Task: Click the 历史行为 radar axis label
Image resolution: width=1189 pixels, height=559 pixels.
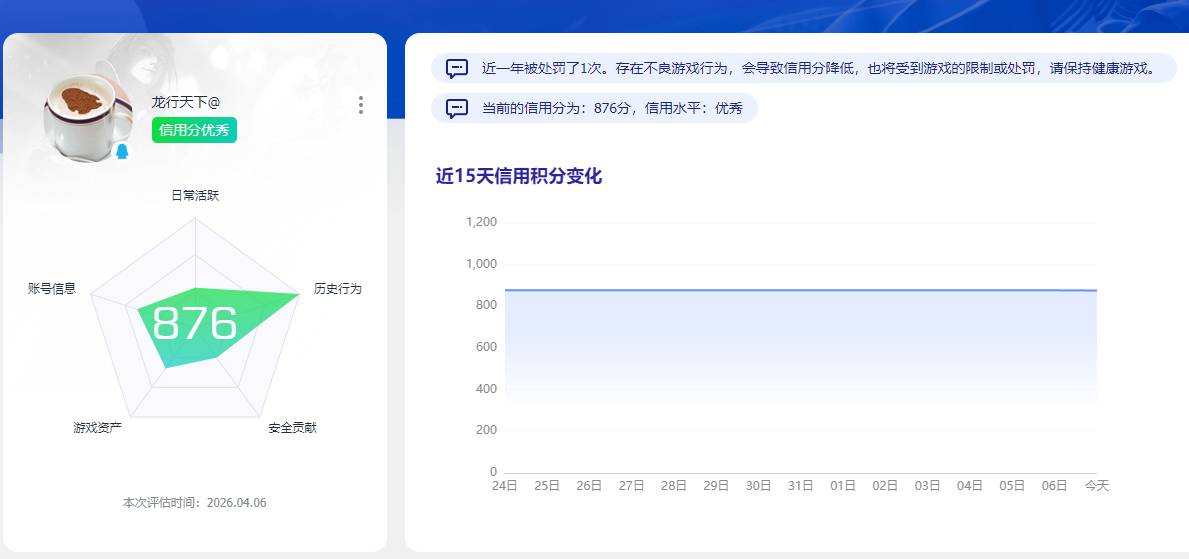Action: tap(337, 289)
